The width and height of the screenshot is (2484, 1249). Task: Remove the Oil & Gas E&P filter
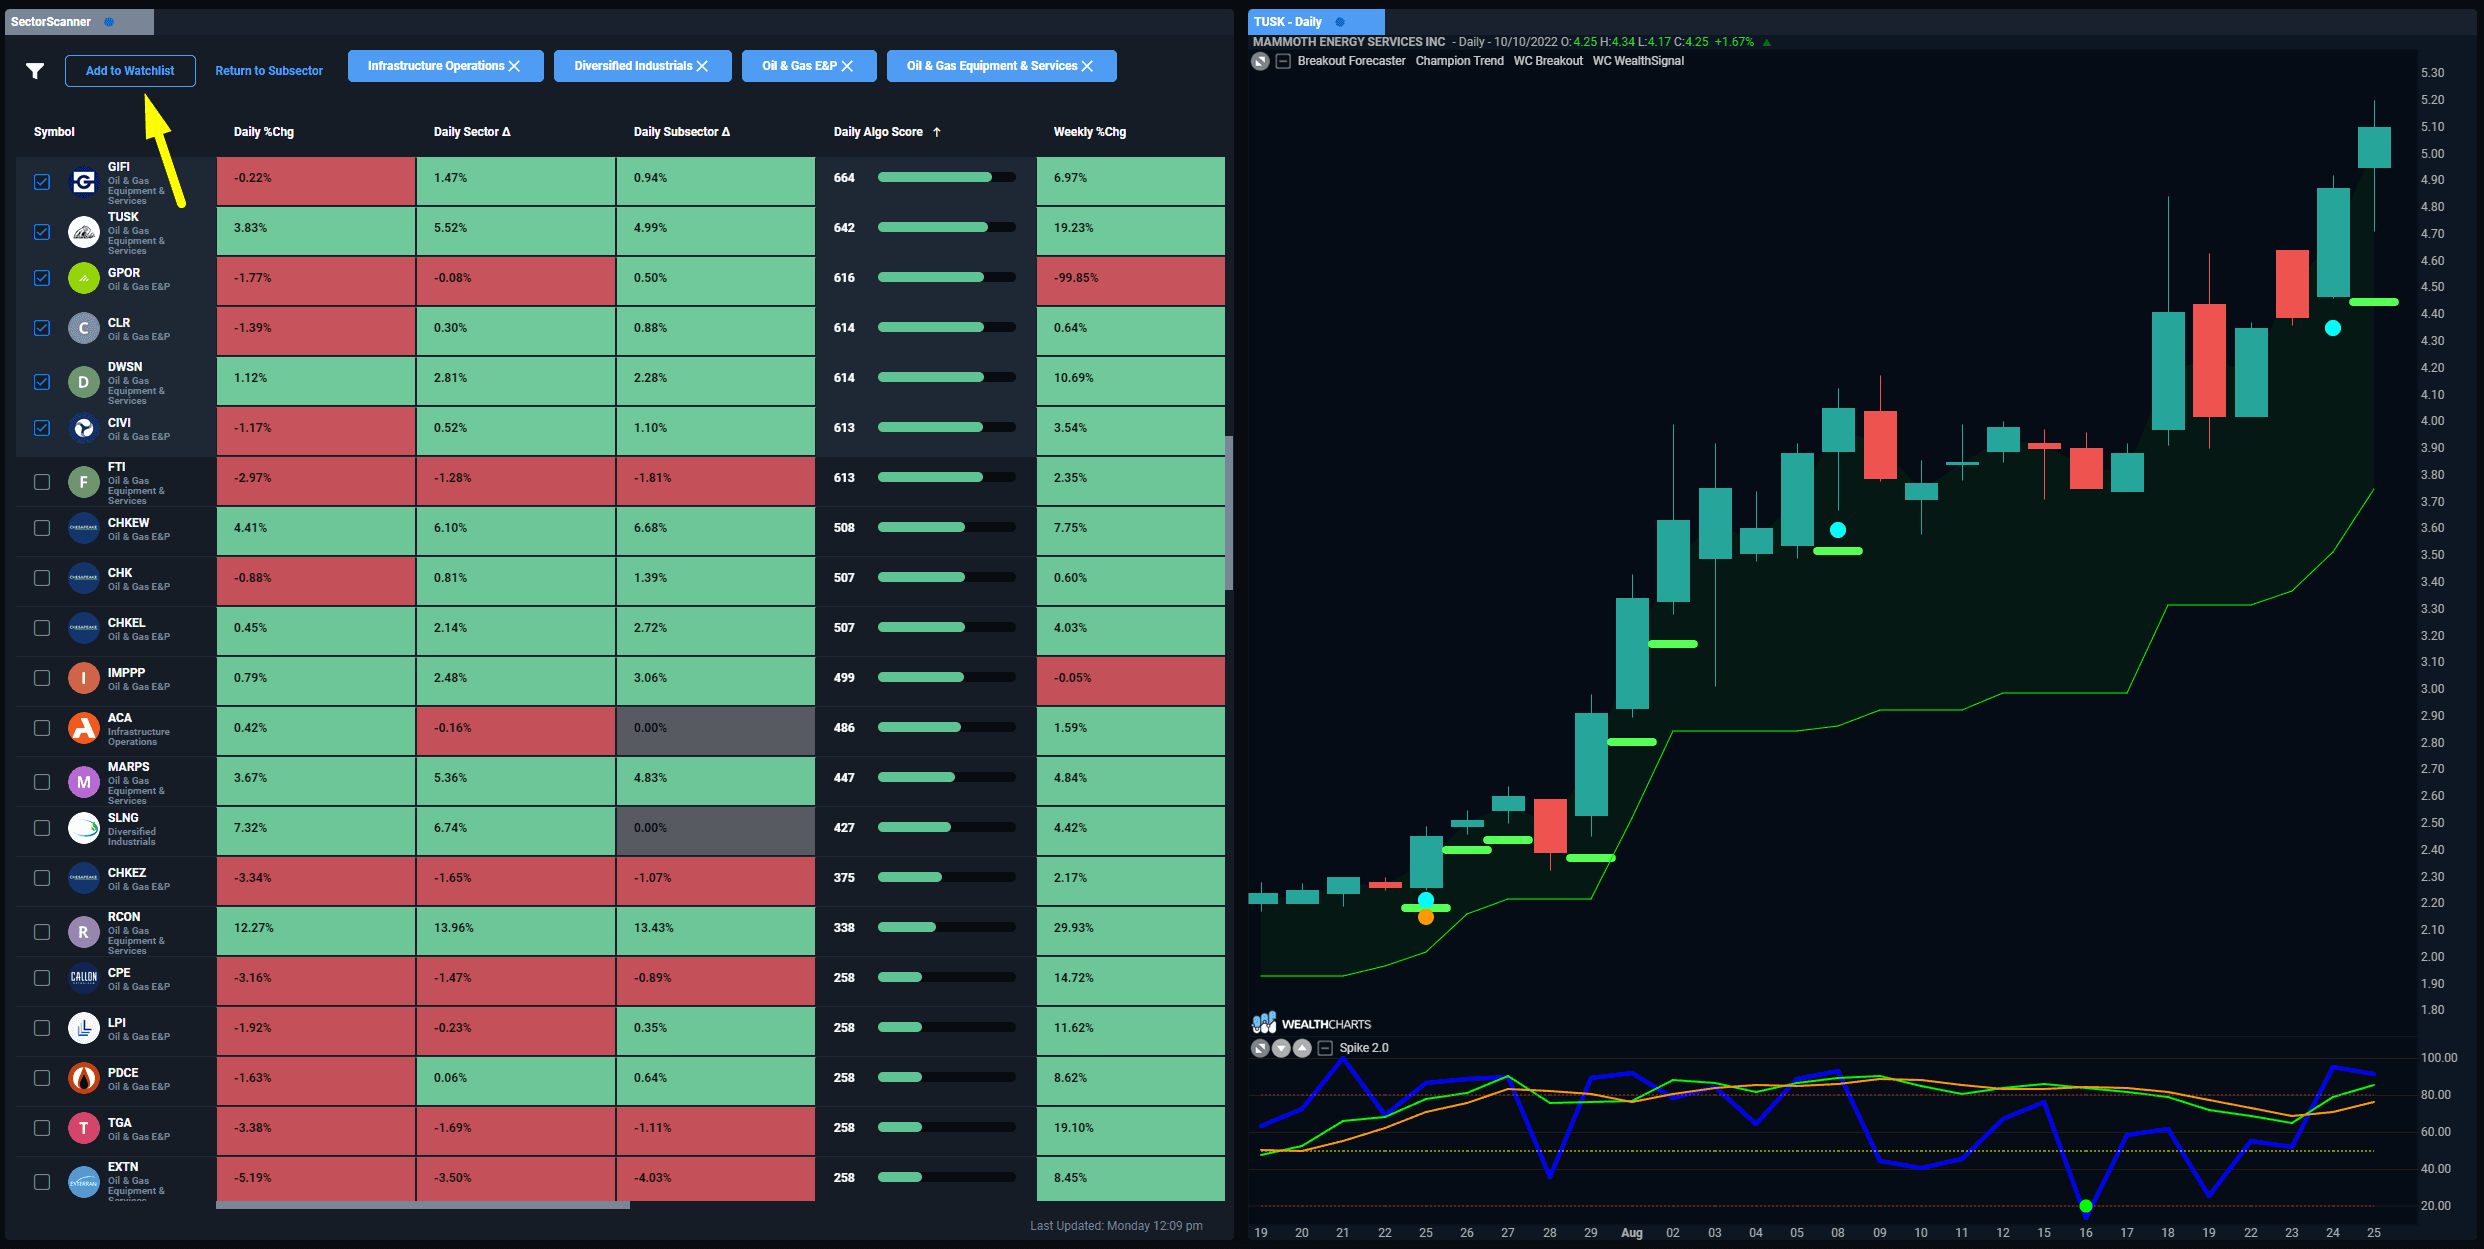point(847,66)
